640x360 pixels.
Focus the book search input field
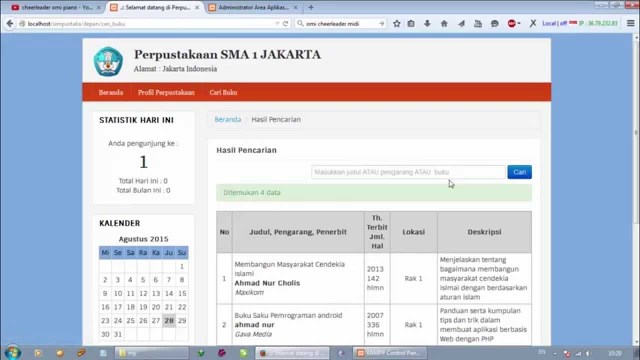[408, 172]
